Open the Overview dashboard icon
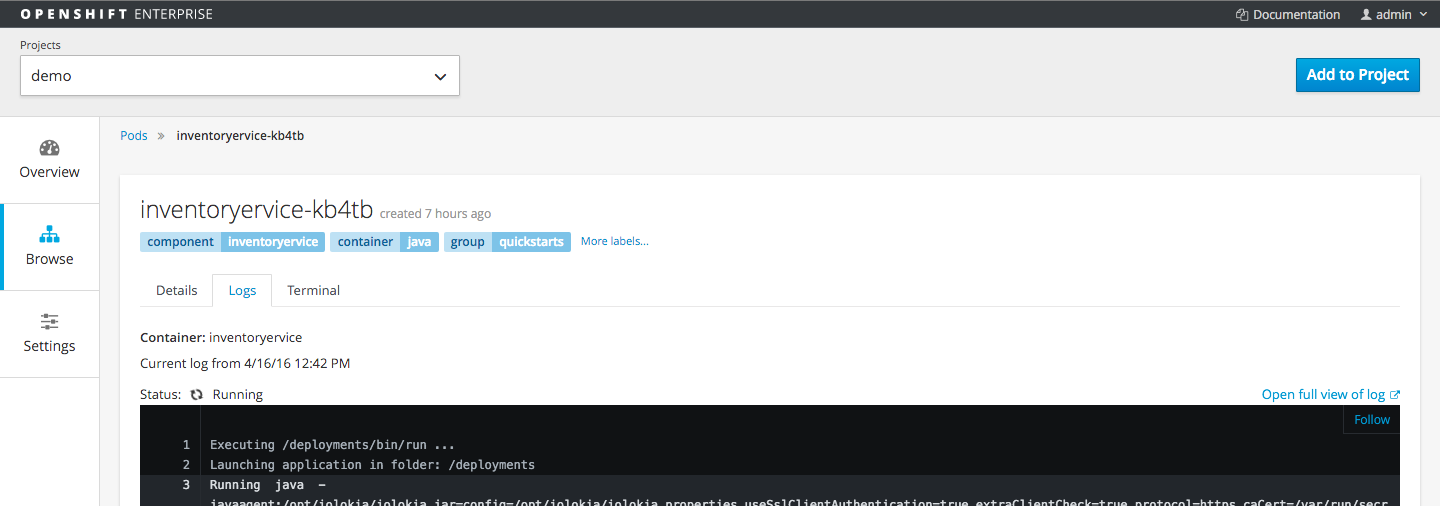The image size is (1440, 506). (x=49, y=148)
